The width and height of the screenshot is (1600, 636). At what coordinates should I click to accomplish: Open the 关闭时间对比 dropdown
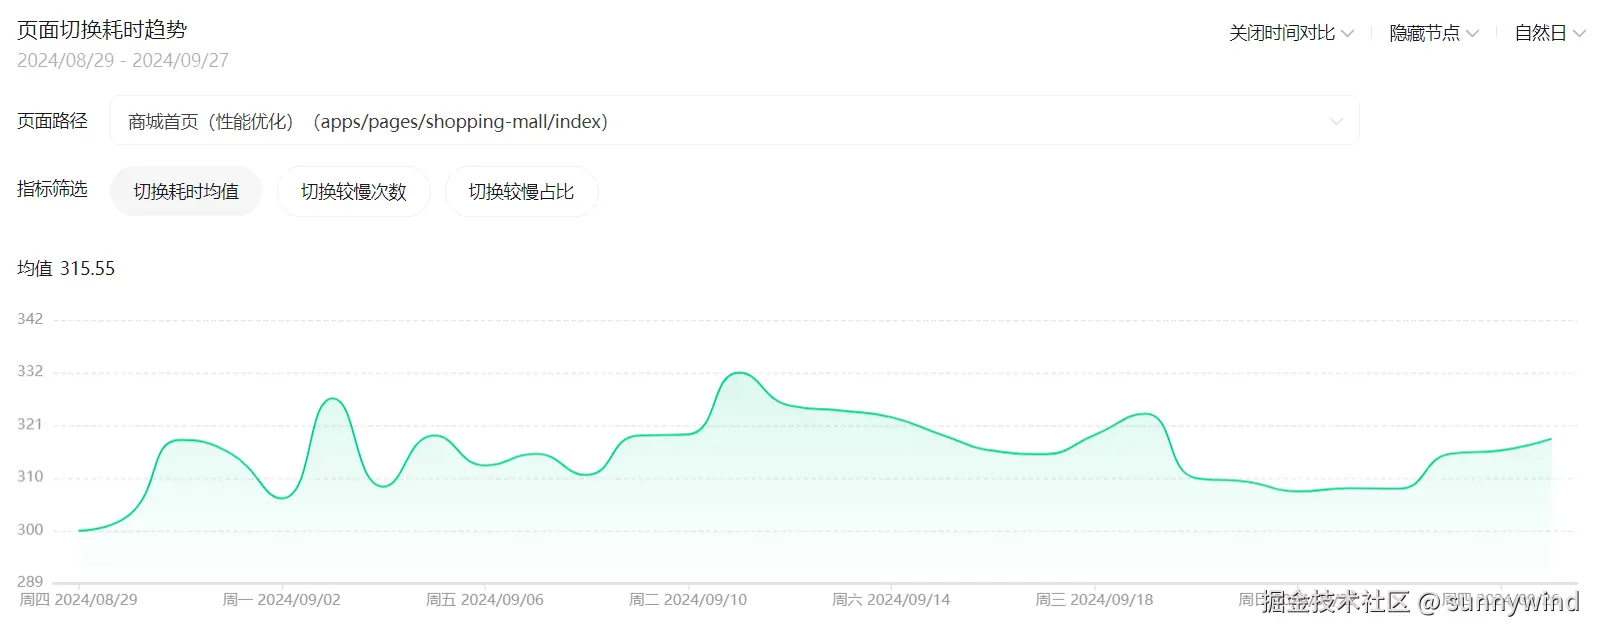tap(1291, 33)
